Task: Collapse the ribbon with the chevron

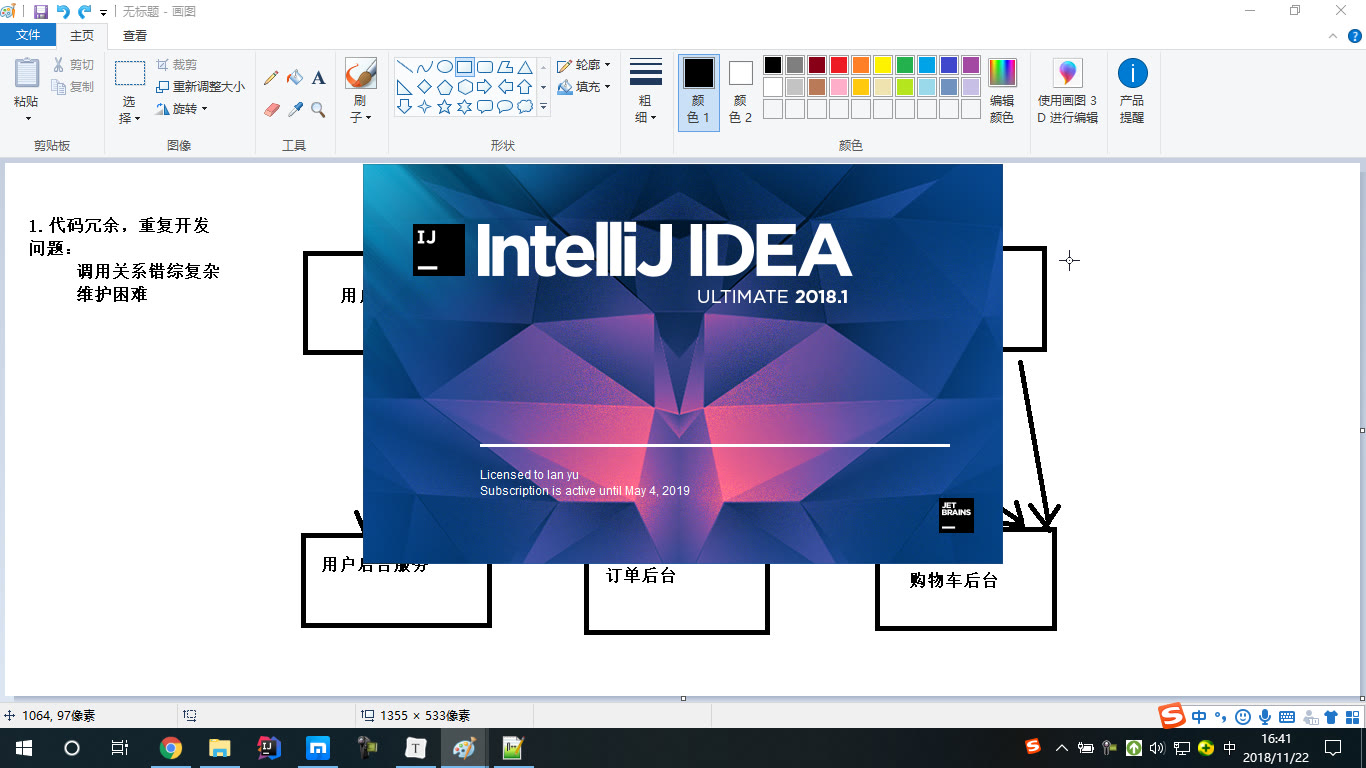Action: pyautogui.click(x=1331, y=35)
